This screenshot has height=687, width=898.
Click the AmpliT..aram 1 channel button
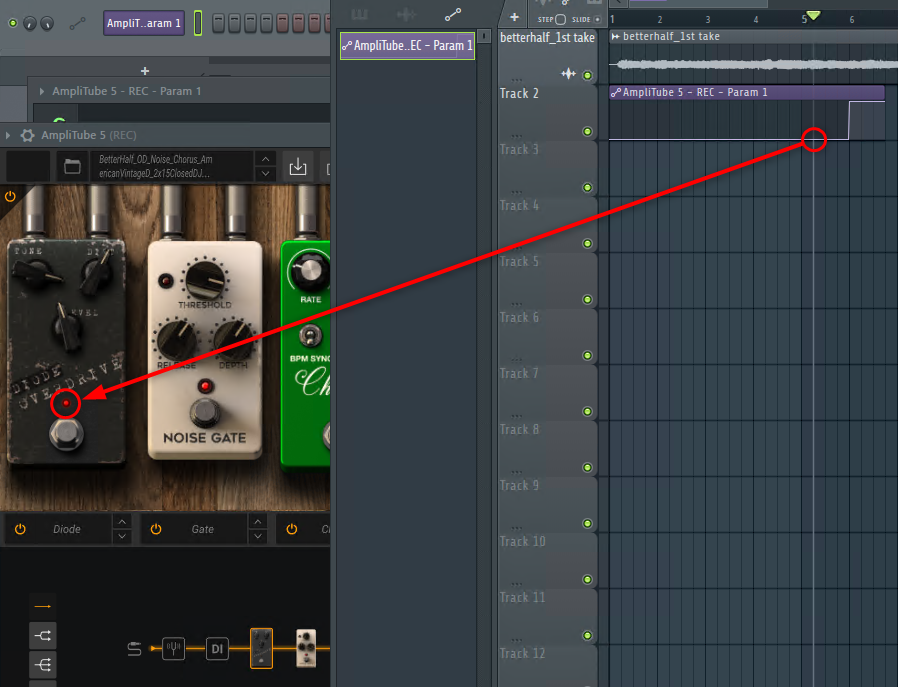[144, 23]
